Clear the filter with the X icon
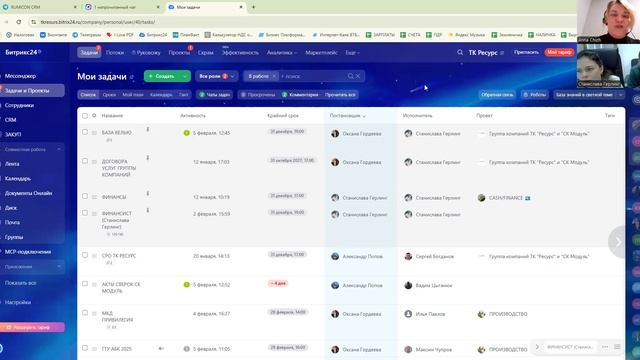The height and width of the screenshot is (360, 640). (358, 76)
